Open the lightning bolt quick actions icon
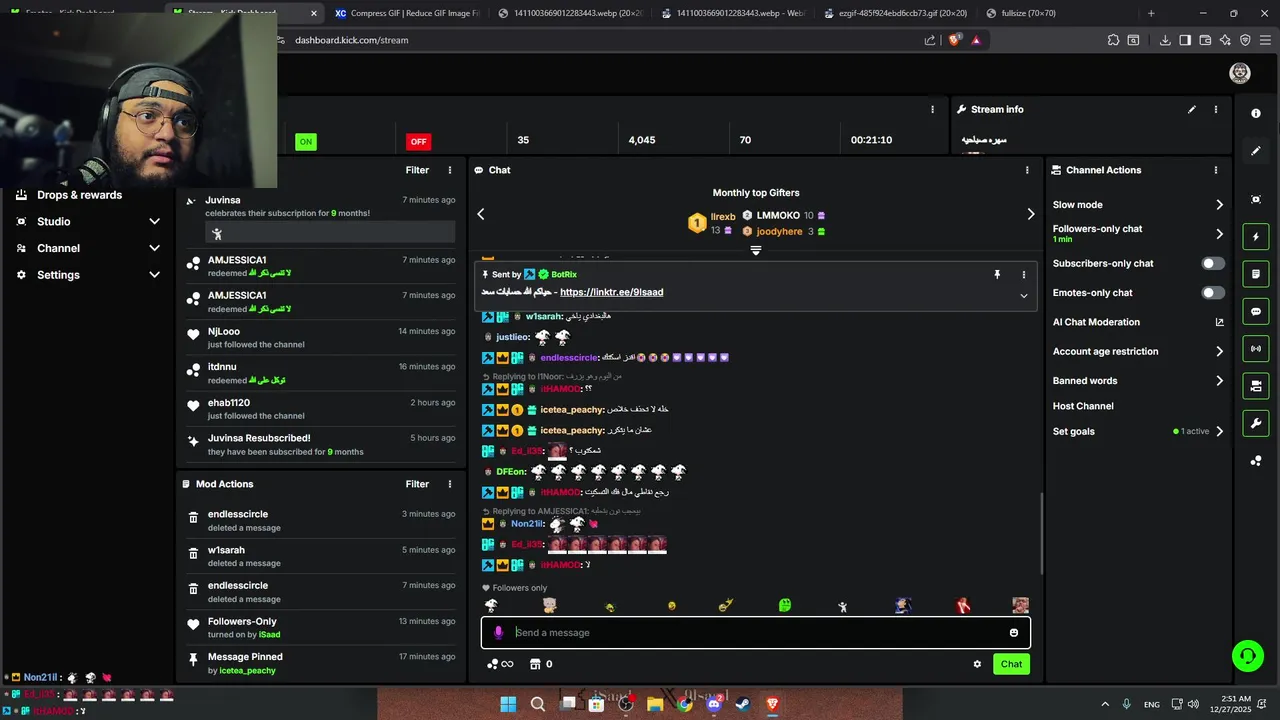The height and width of the screenshot is (720, 1280). tap(1256, 237)
